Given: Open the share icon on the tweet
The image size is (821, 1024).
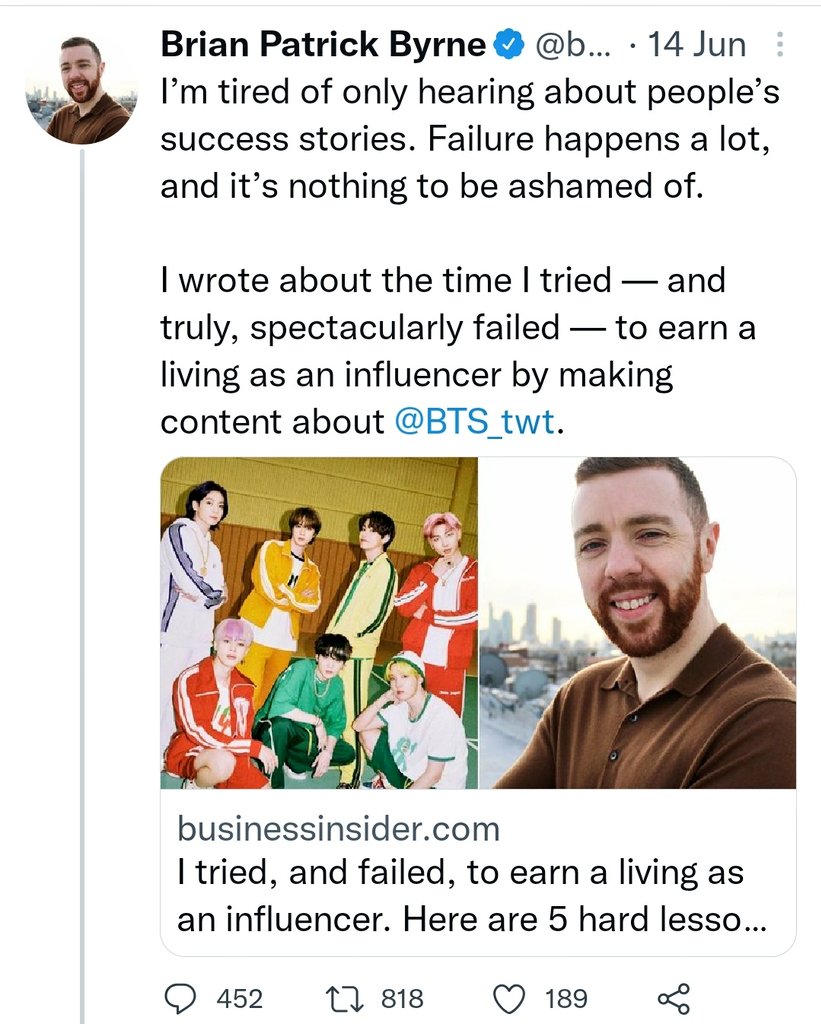Looking at the screenshot, I should [673, 998].
